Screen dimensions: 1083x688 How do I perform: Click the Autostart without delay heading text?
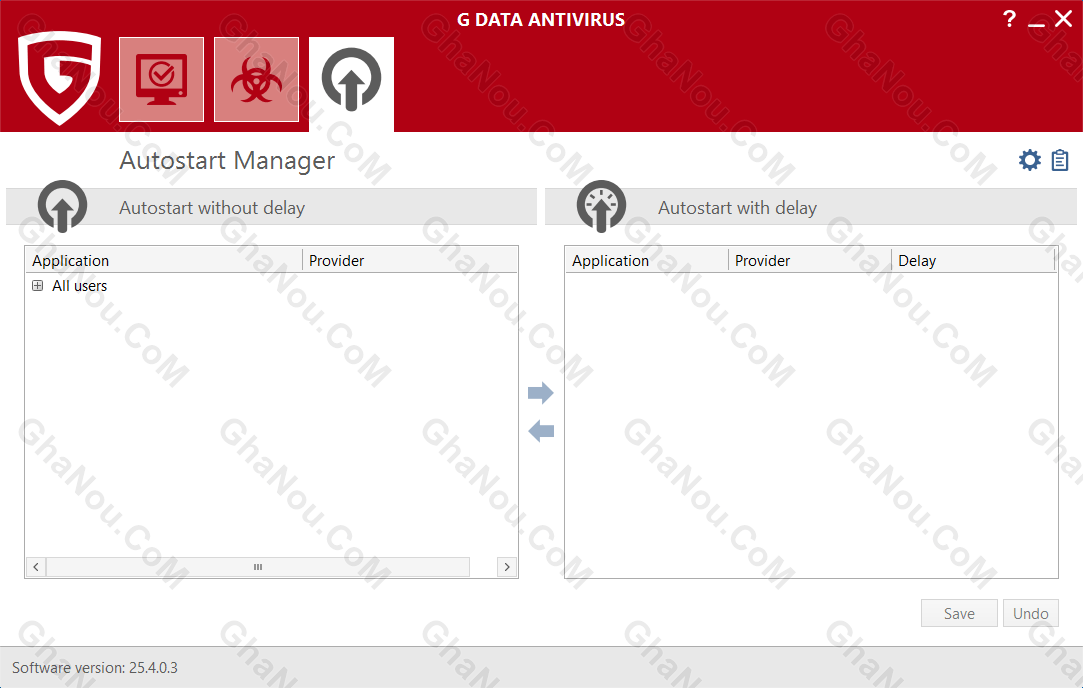(x=212, y=208)
